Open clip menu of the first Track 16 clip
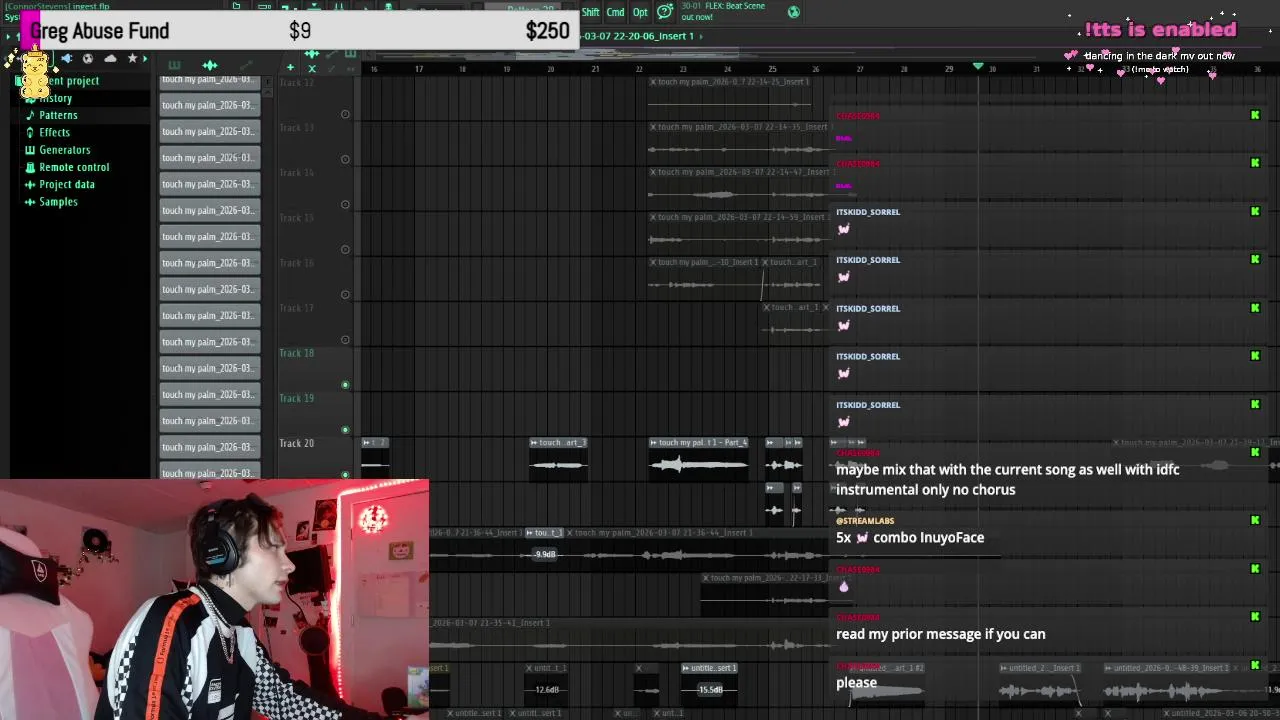The width and height of the screenshot is (1280, 720). pos(653,262)
